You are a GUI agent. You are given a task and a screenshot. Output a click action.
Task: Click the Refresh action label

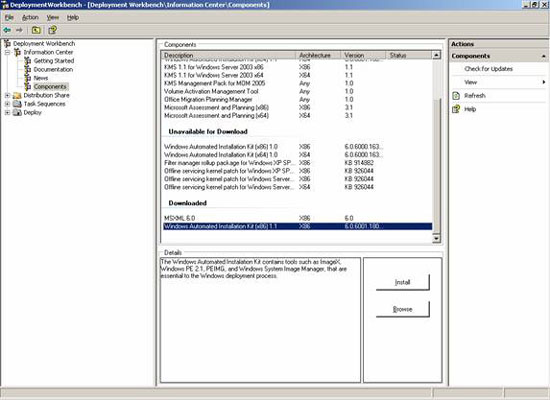475,96
